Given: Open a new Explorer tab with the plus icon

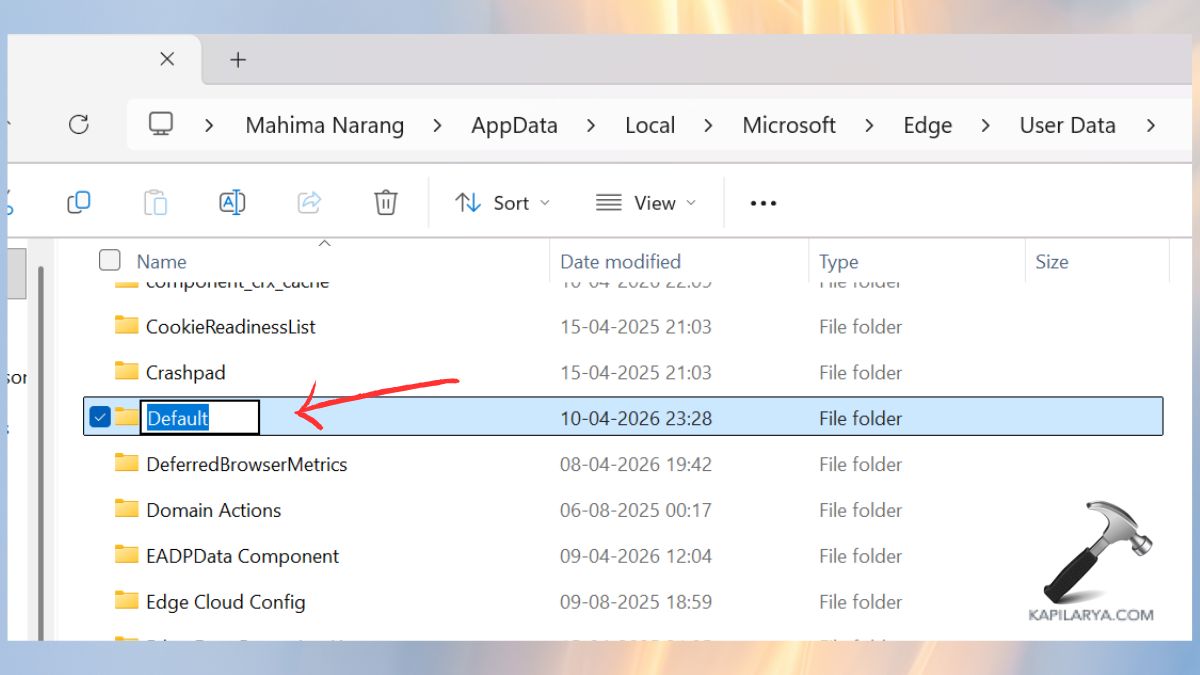Looking at the screenshot, I should [x=238, y=59].
